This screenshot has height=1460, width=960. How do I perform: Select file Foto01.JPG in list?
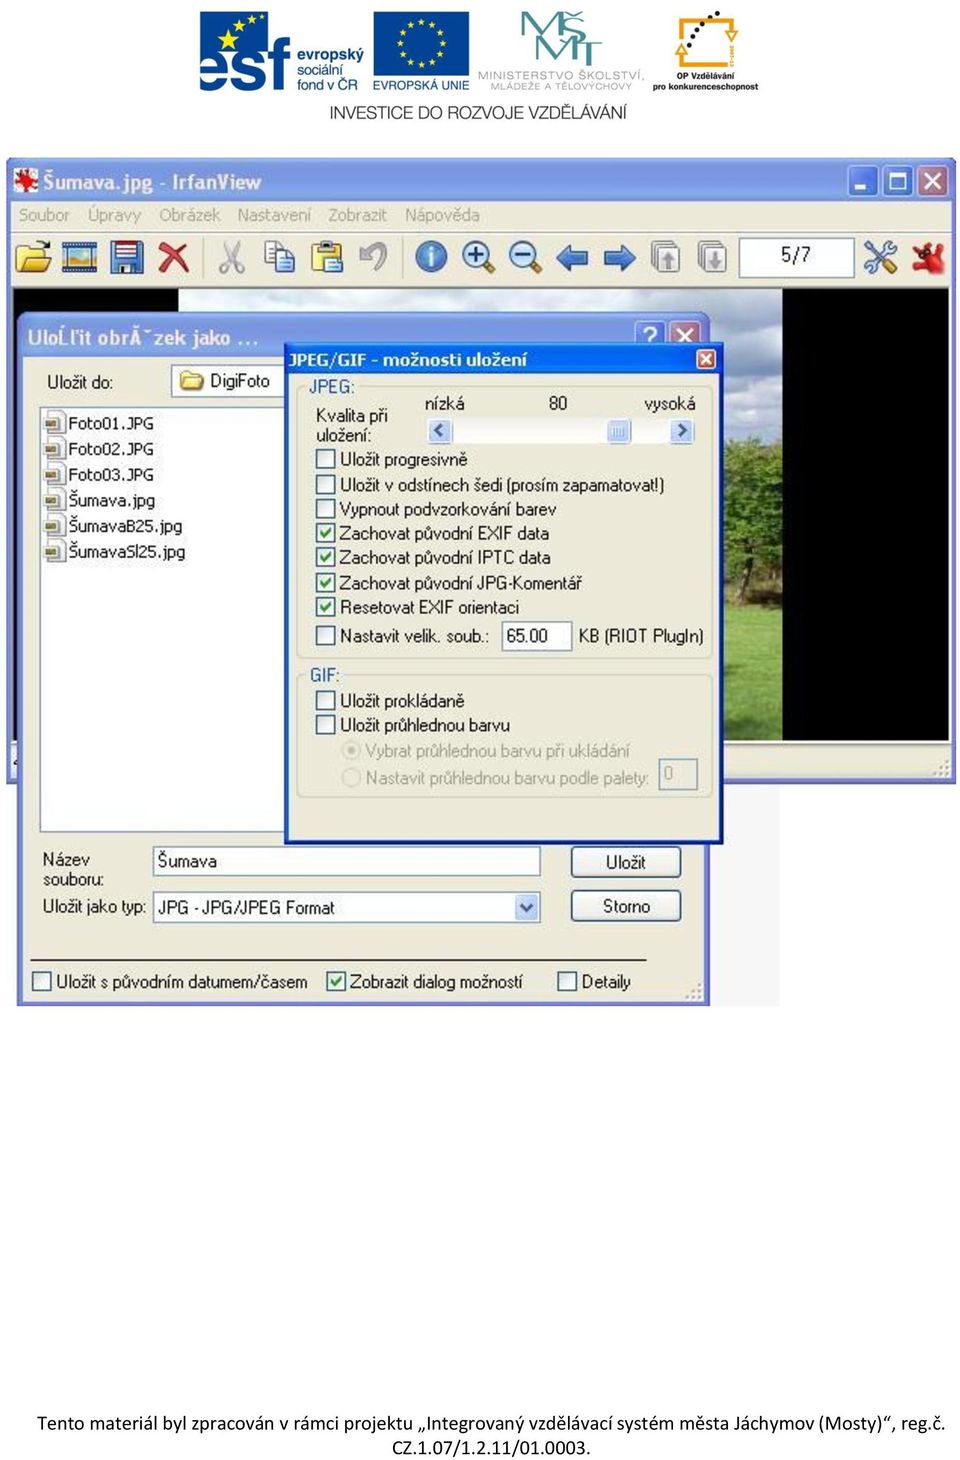(100, 423)
